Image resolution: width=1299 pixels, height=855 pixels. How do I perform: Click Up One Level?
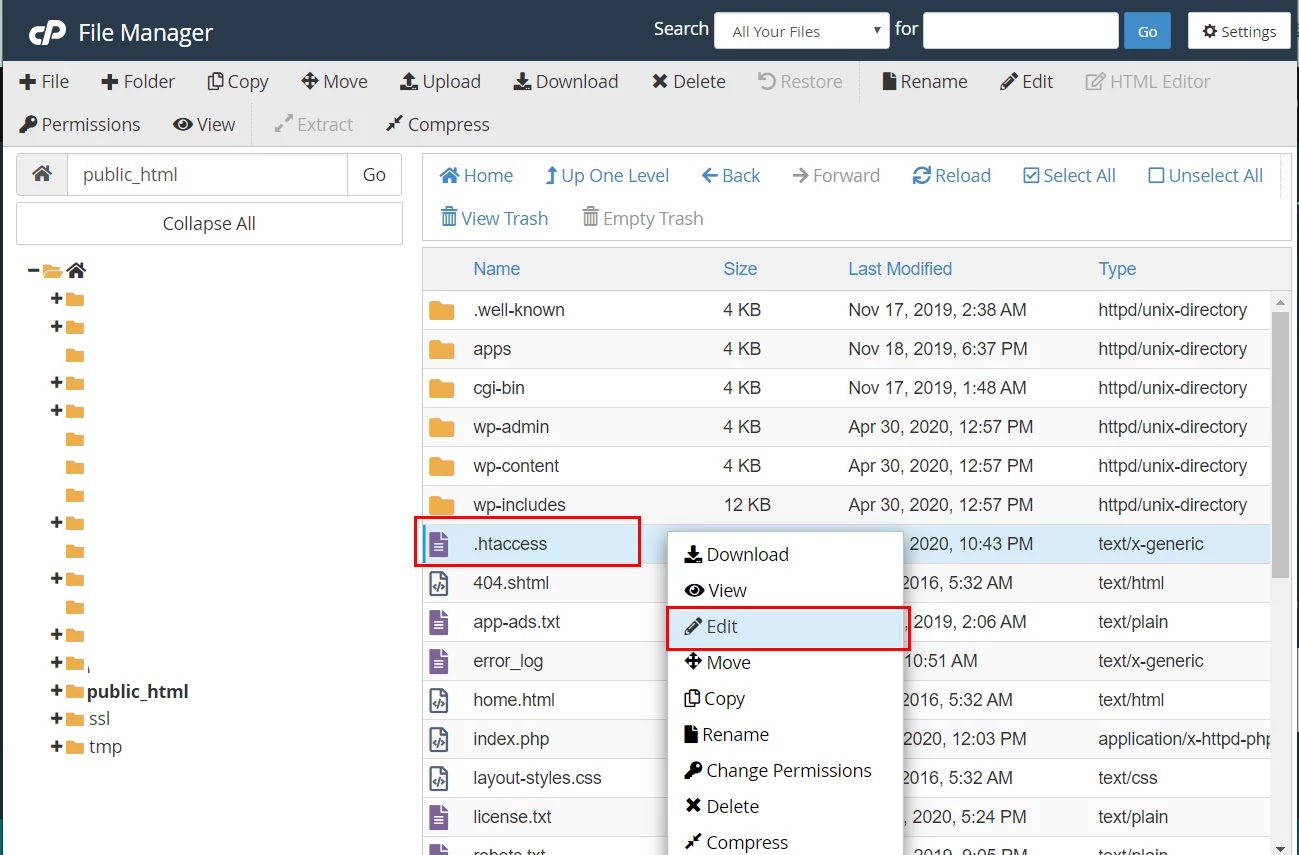point(606,176)
